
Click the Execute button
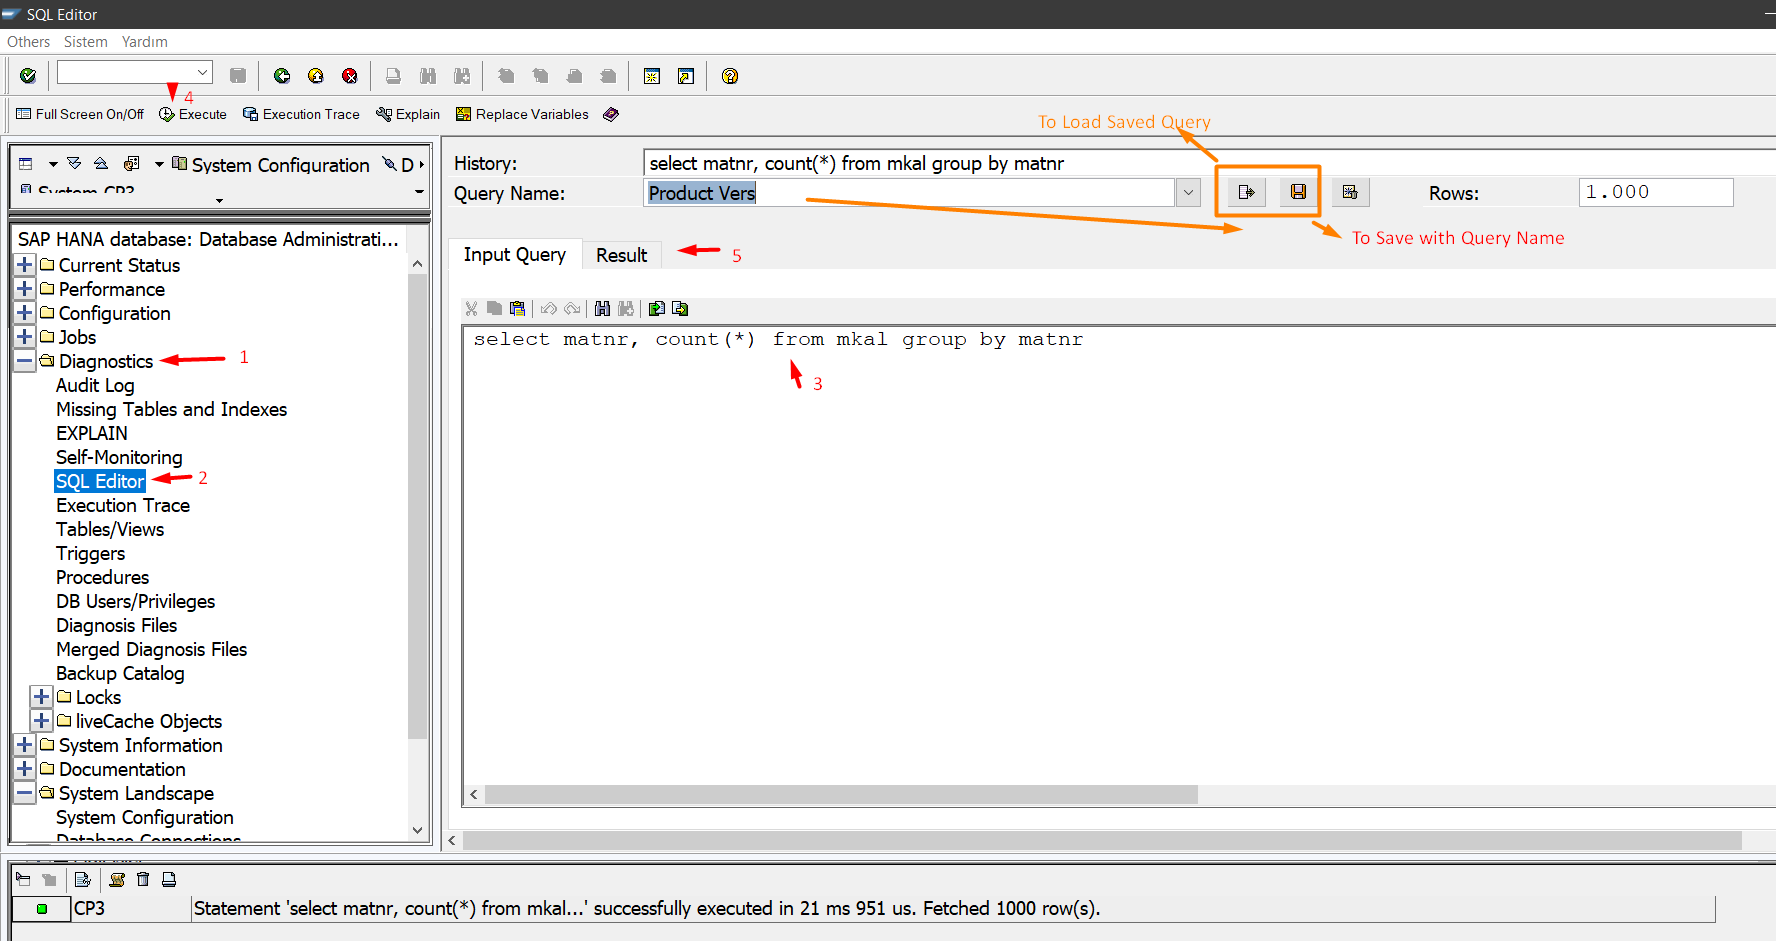pos(193,115)
